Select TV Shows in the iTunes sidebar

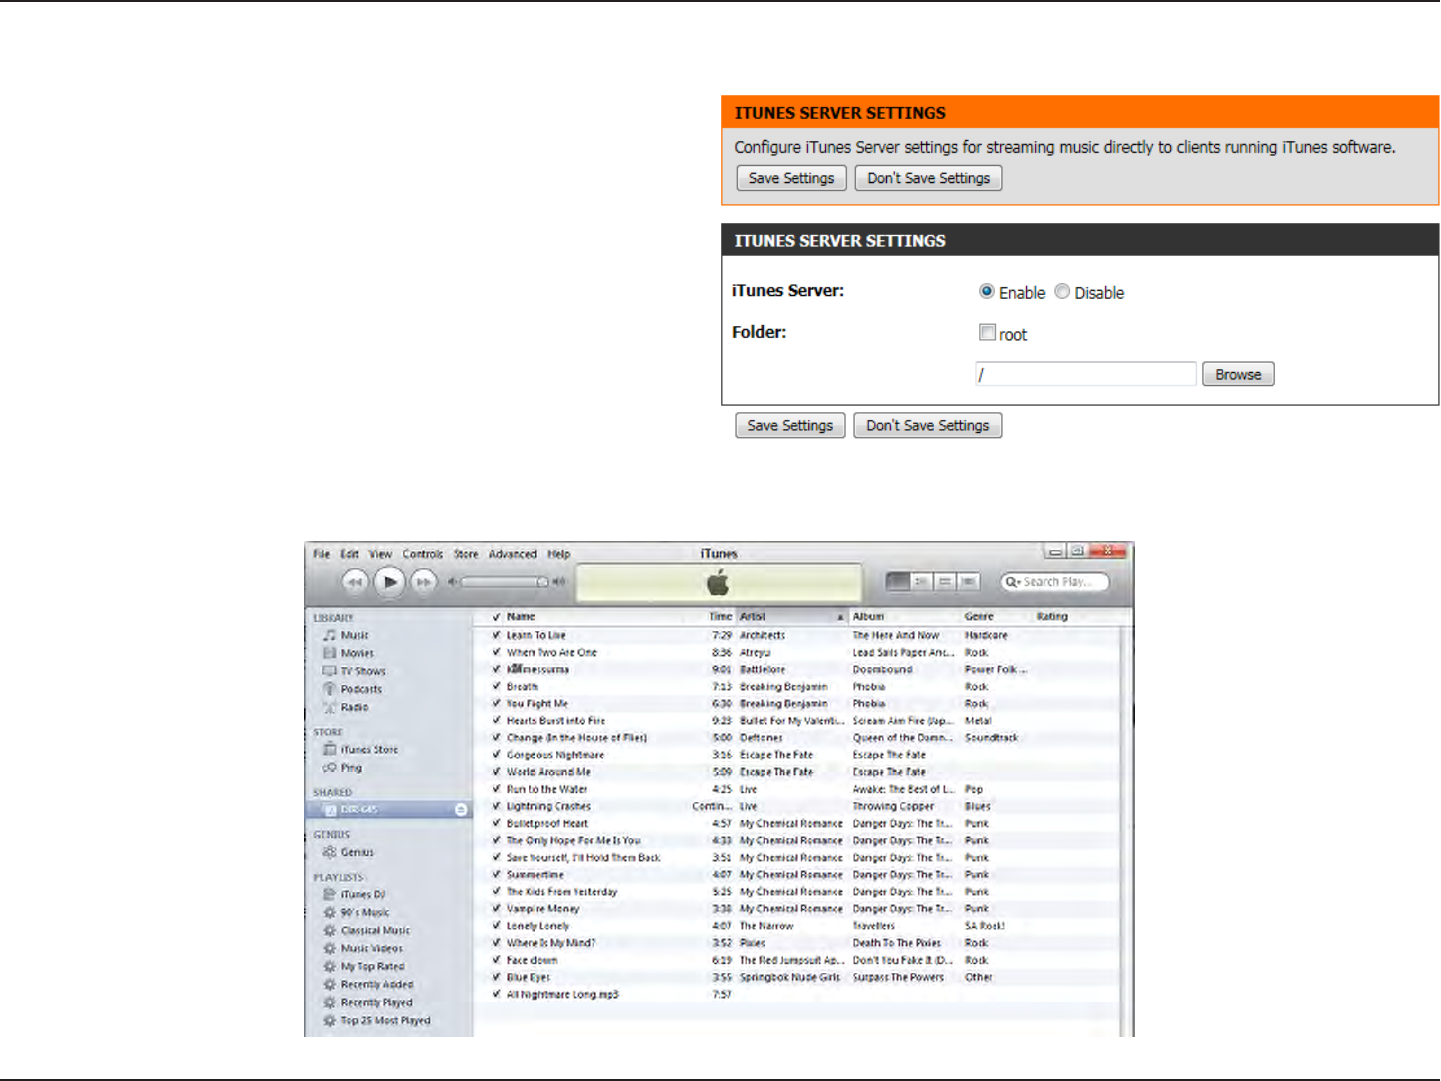pos(354,671)
